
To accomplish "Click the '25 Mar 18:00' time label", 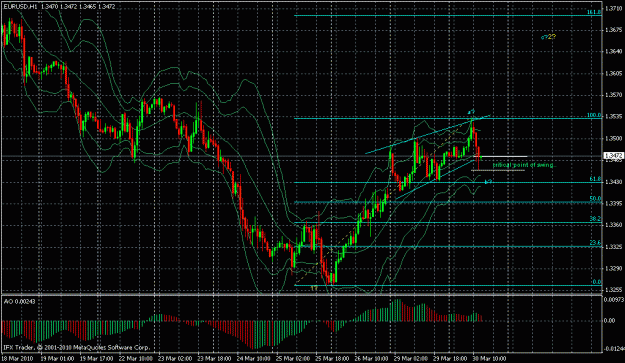I will pyautogui.click(x=333, y=358).
